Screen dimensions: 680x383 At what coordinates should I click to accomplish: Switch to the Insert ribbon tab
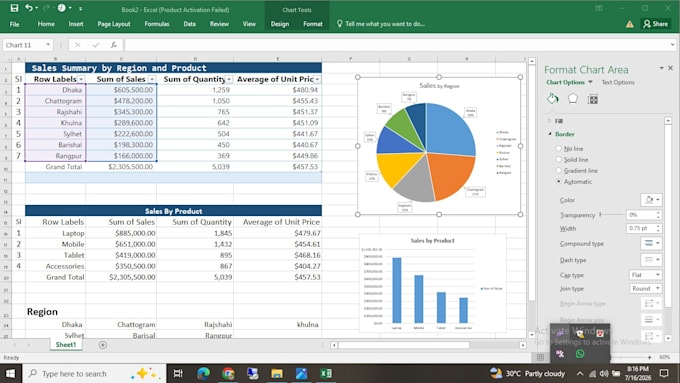tap(76, 24)
